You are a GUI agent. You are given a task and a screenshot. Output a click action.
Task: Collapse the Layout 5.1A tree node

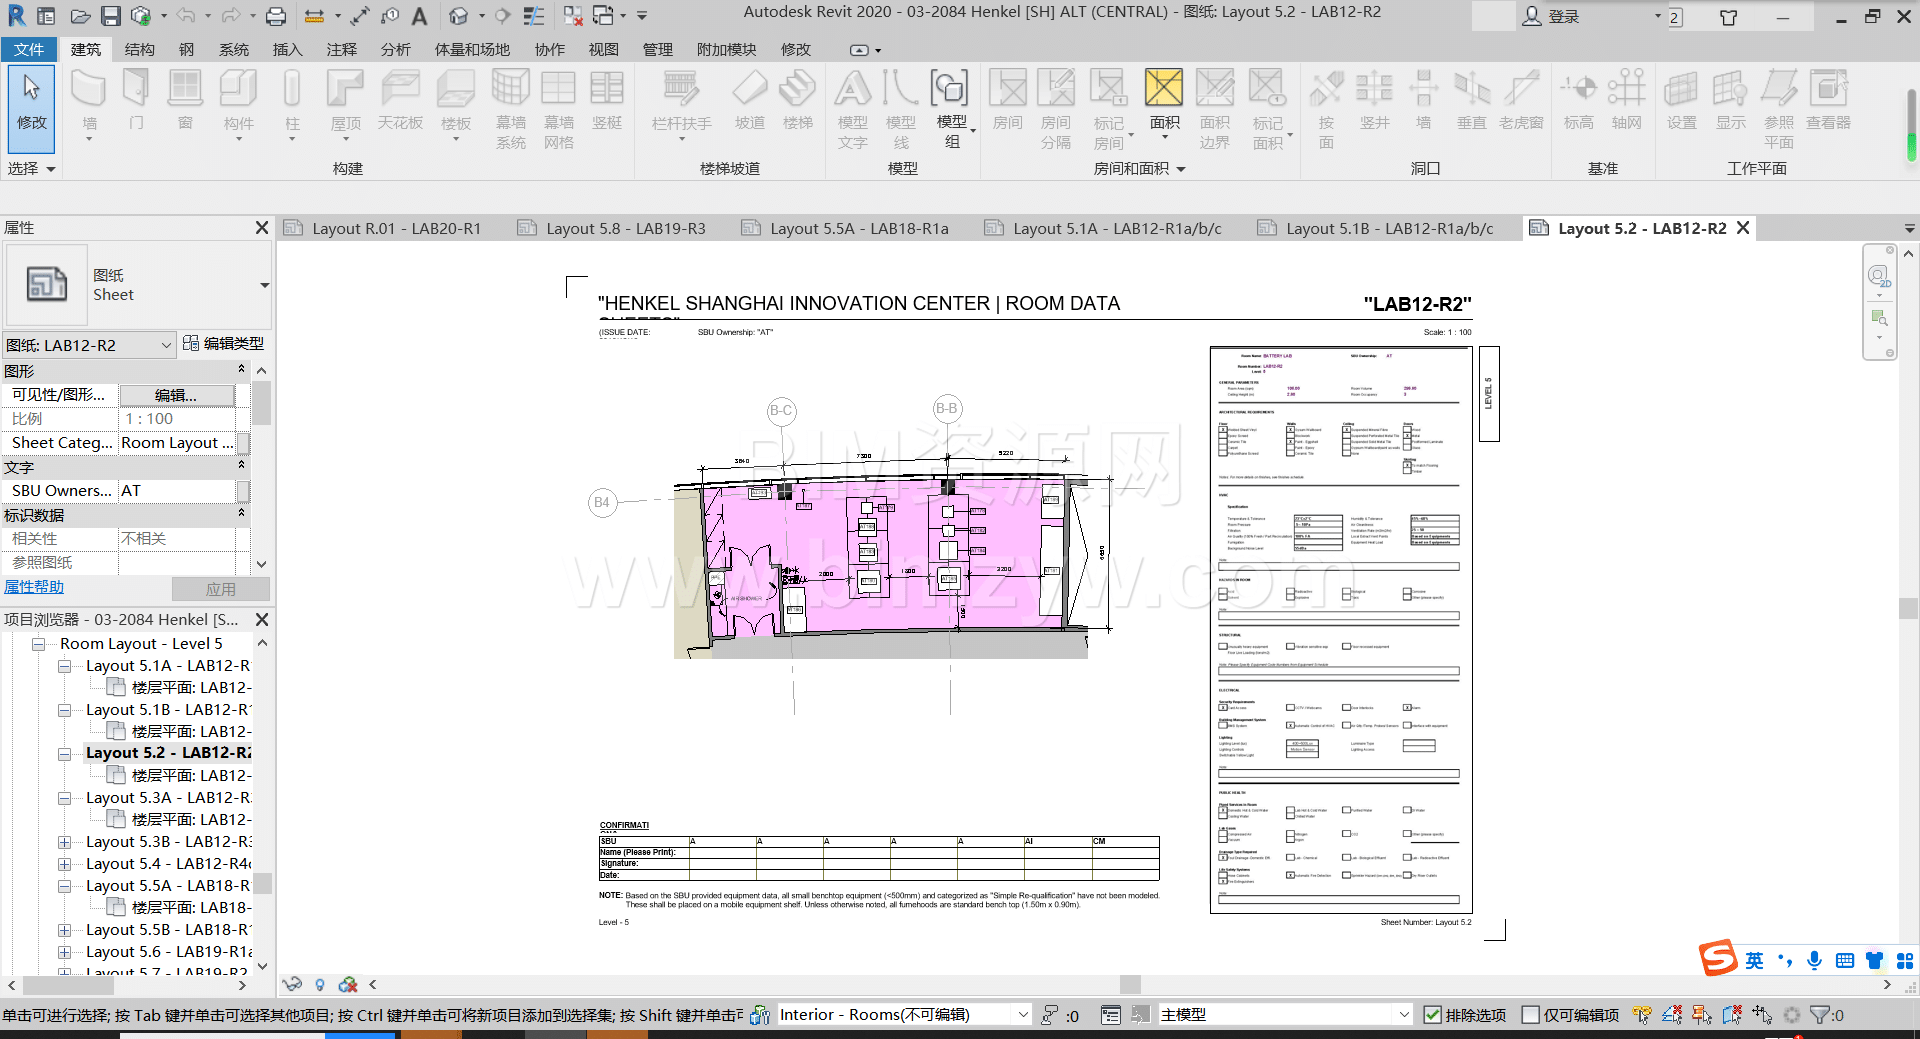(65, 666)
